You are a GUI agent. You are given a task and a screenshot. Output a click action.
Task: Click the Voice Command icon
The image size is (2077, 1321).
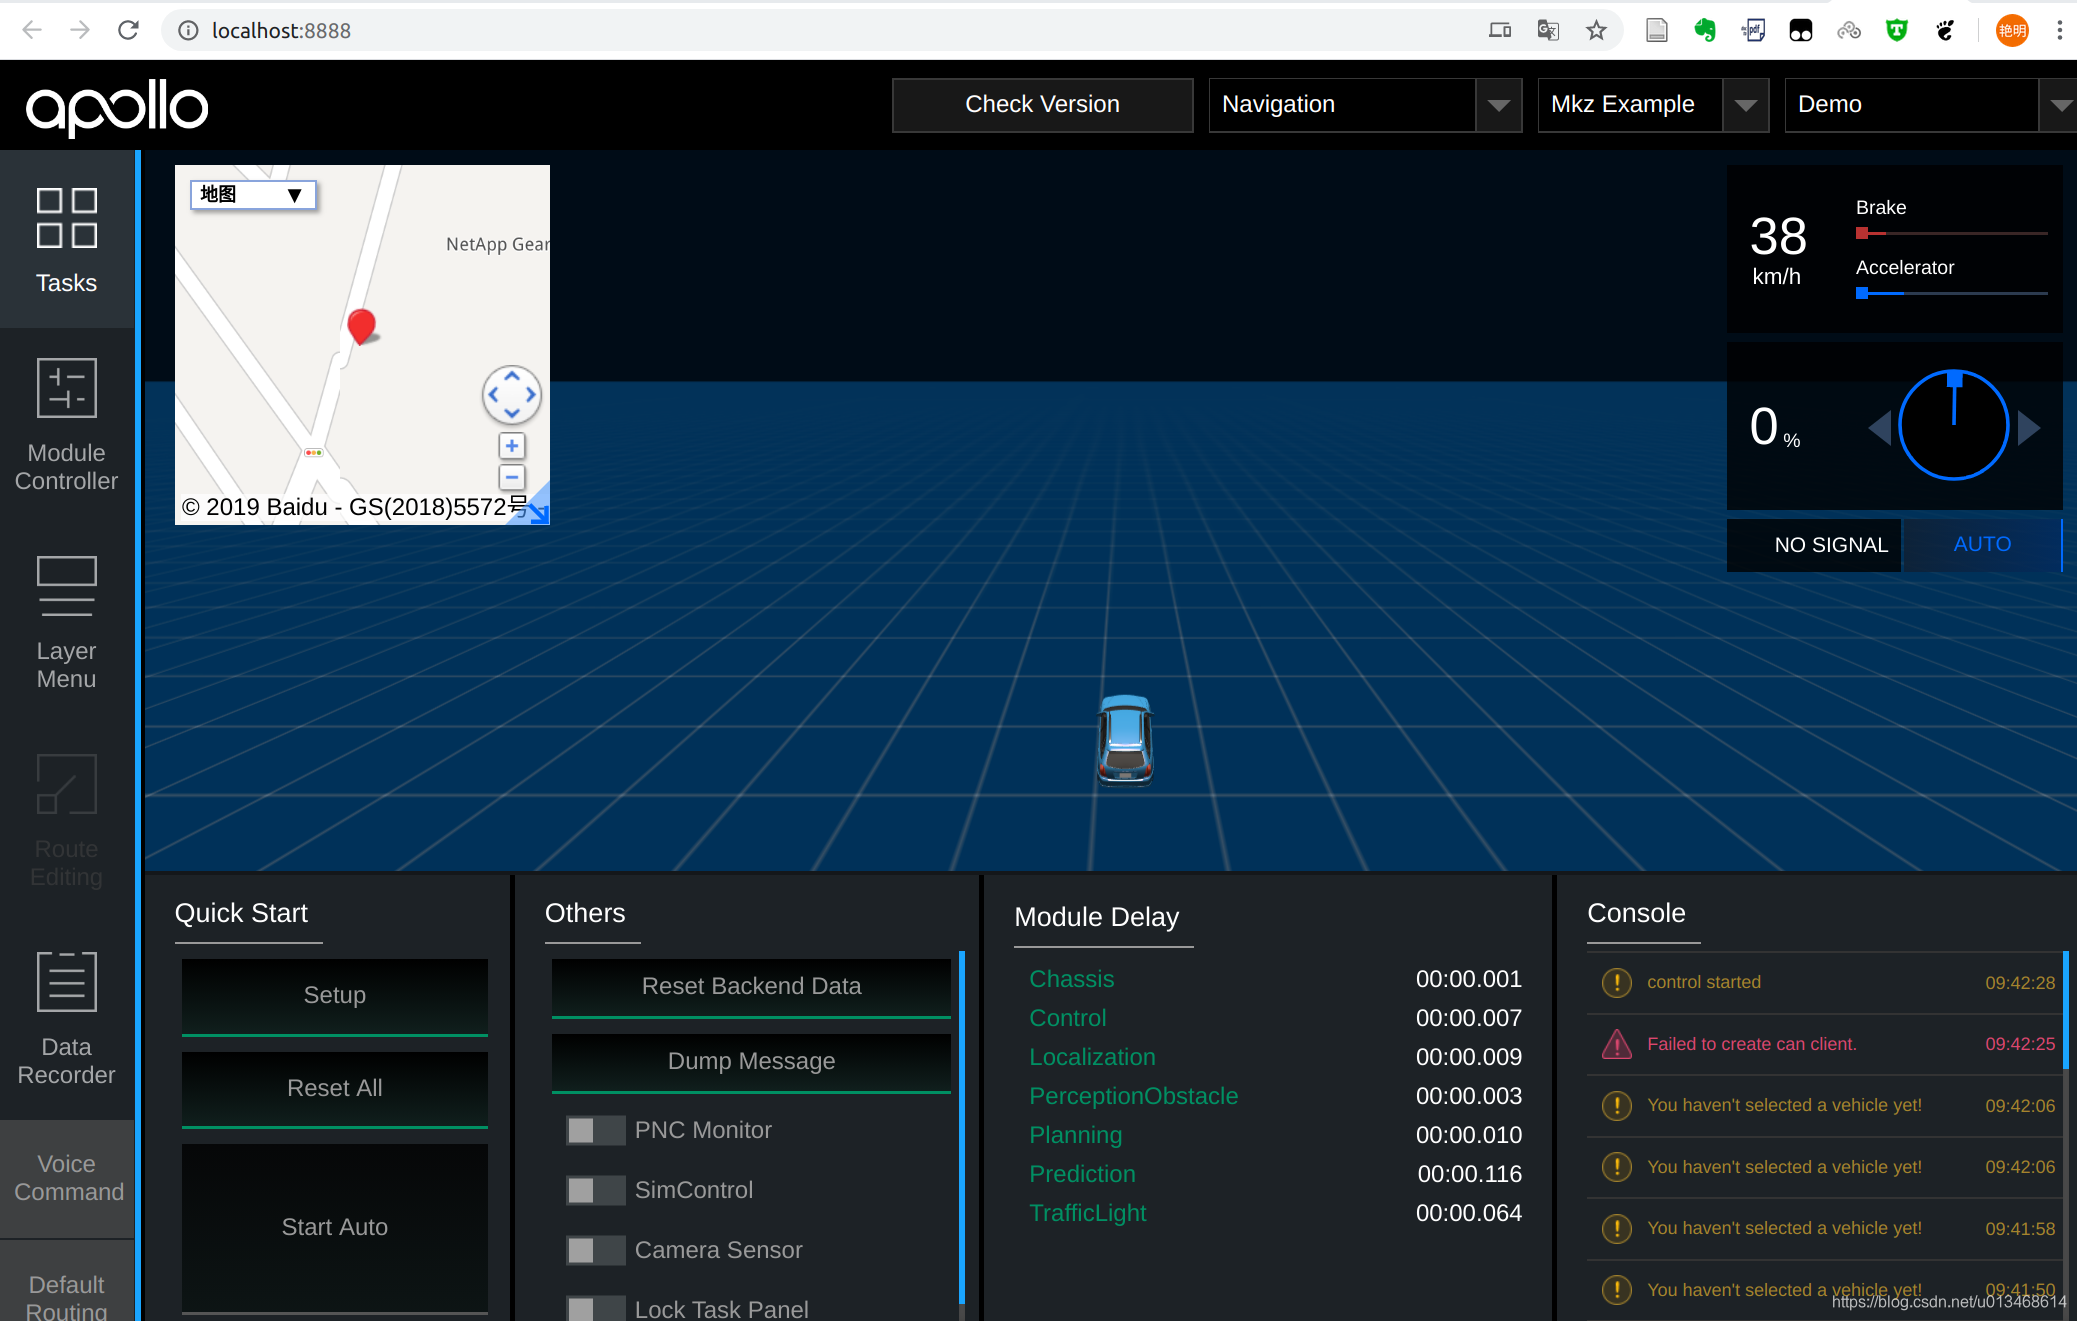pos(67,1177)
